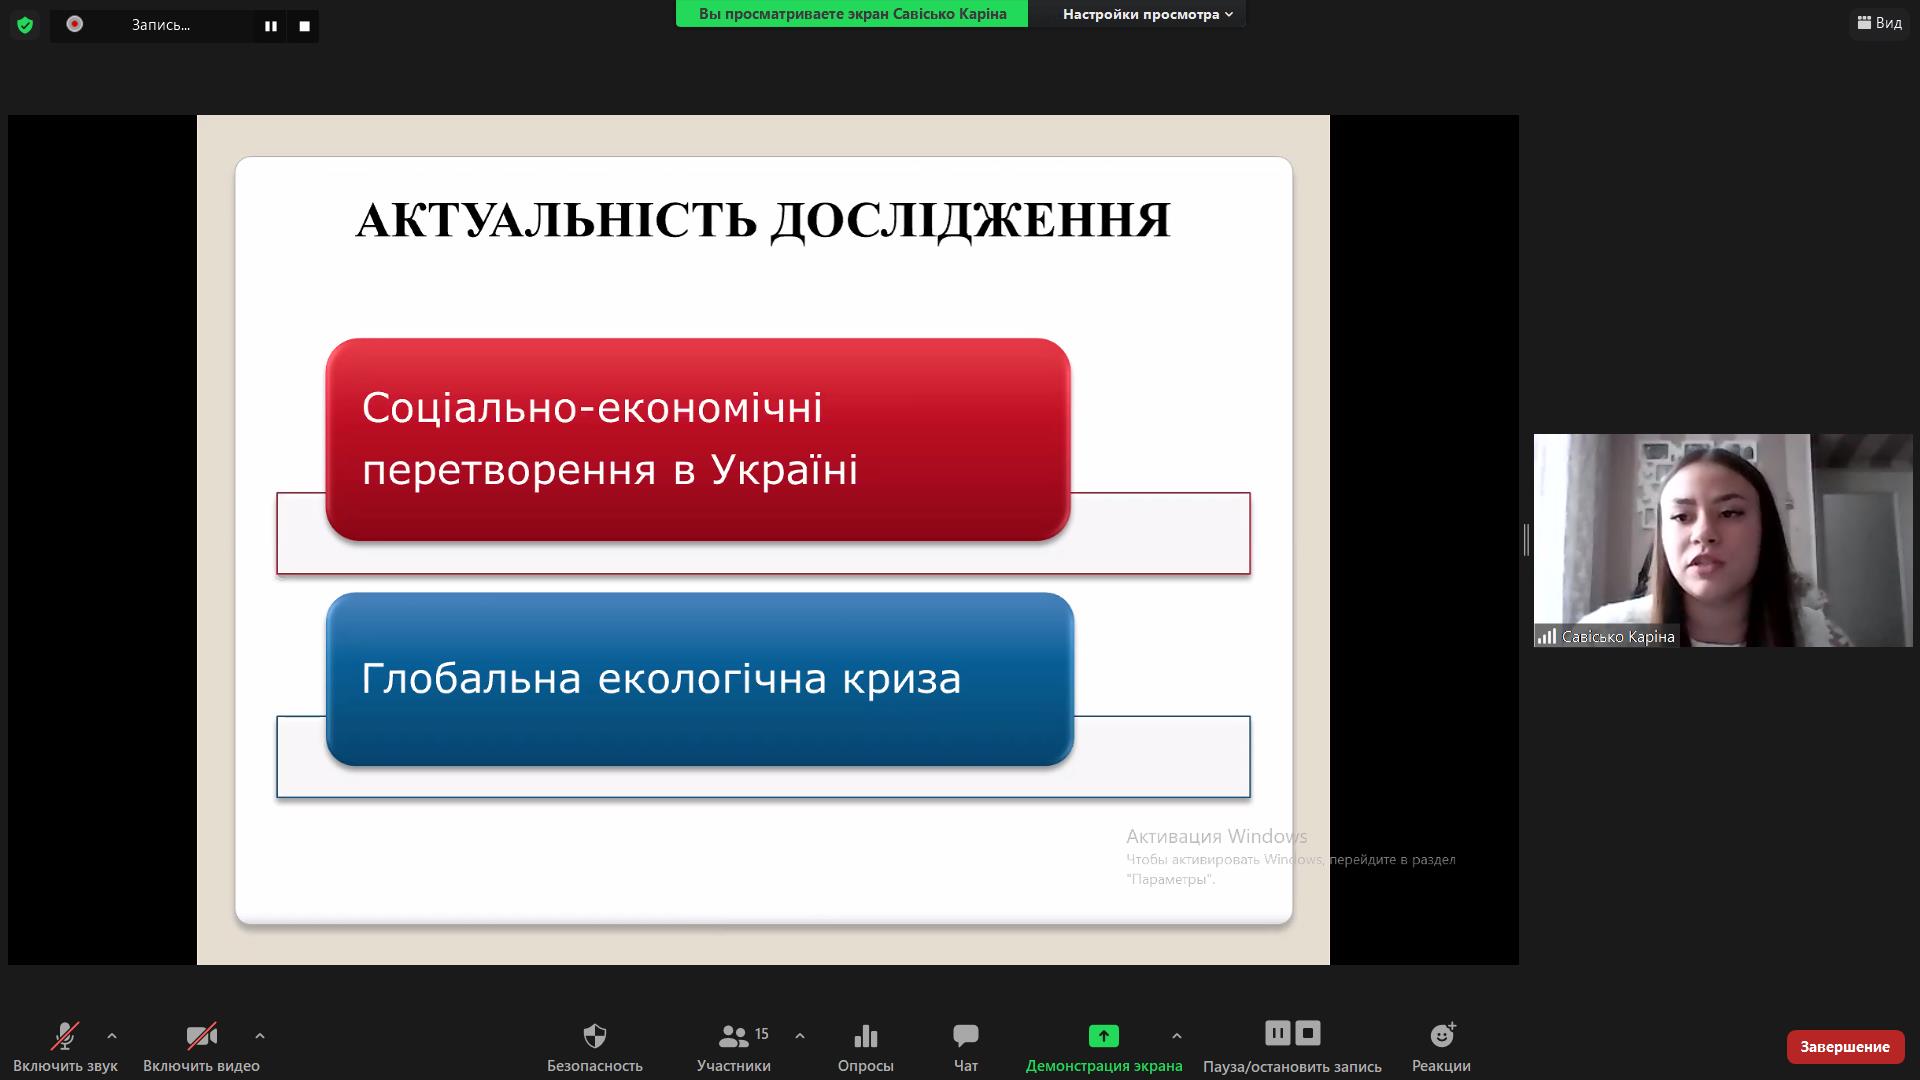
Task: Click Пауза/остановить запись recording control
Action: pos(1292,1047)
